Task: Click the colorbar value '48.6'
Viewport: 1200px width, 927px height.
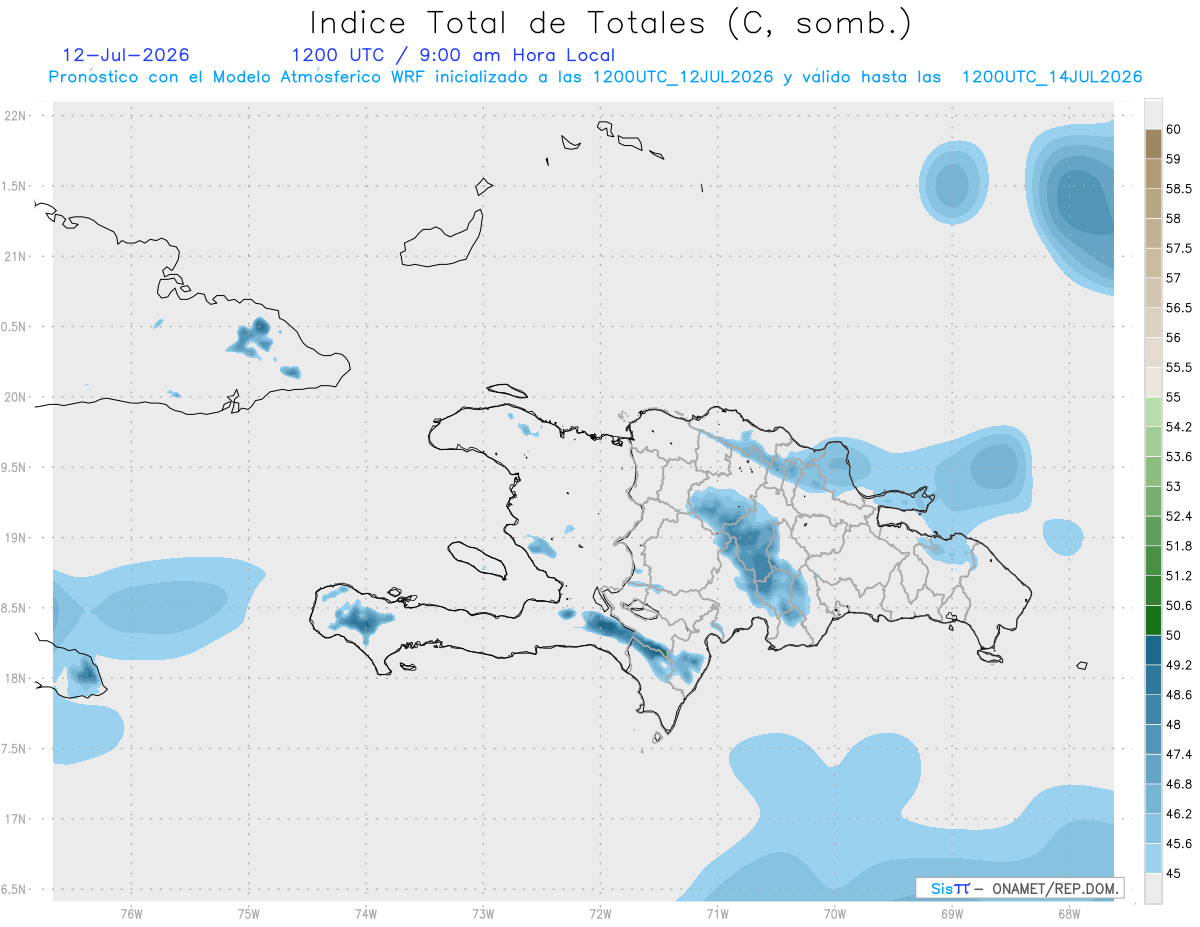Action: [x=1179, y=695]
